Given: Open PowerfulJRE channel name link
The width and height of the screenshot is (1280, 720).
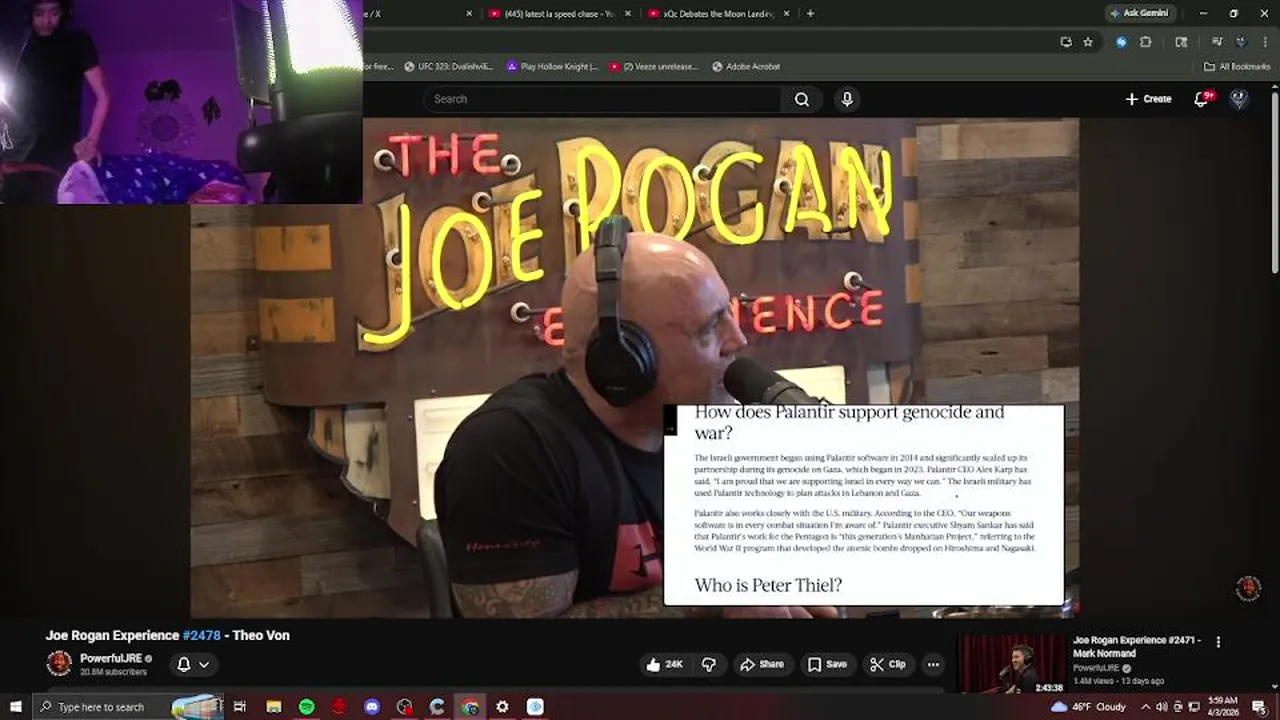Looking at the screenshot, I should [111, 659].
